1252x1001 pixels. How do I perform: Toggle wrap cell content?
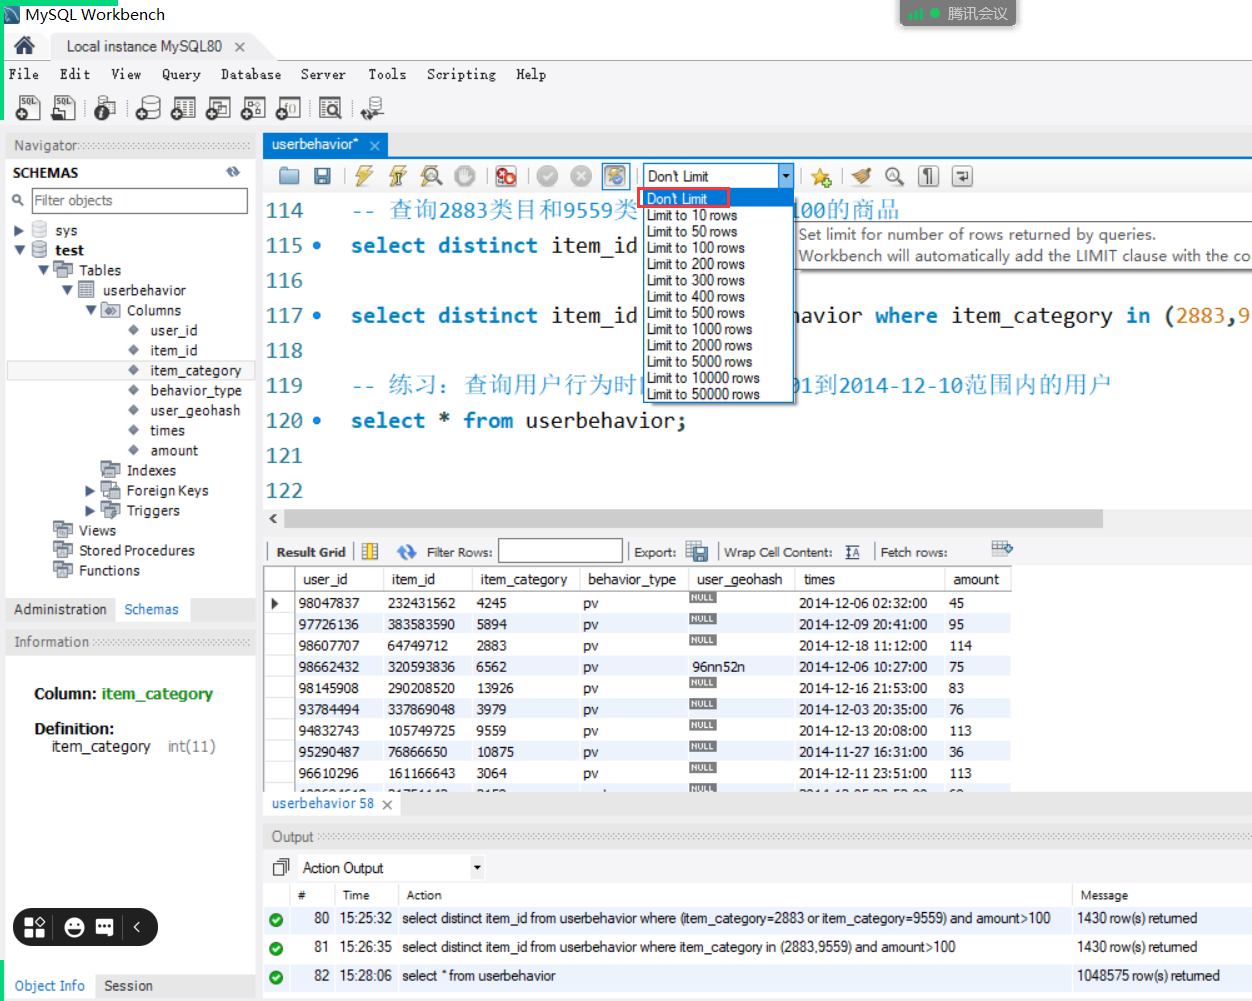[852, 552]
